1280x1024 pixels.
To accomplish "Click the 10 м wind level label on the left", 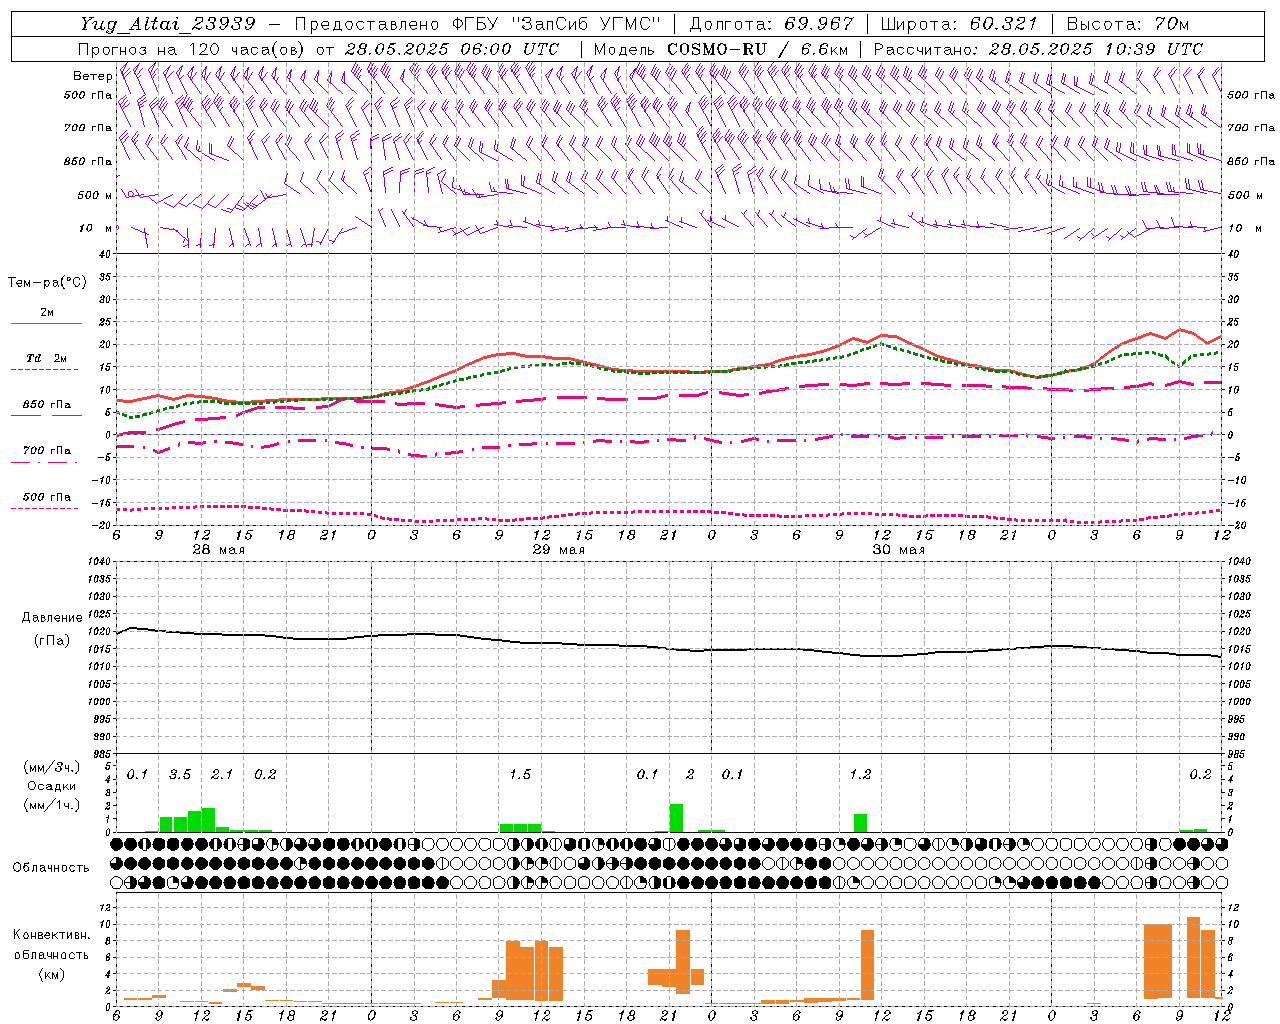I will tap(96, 229).
